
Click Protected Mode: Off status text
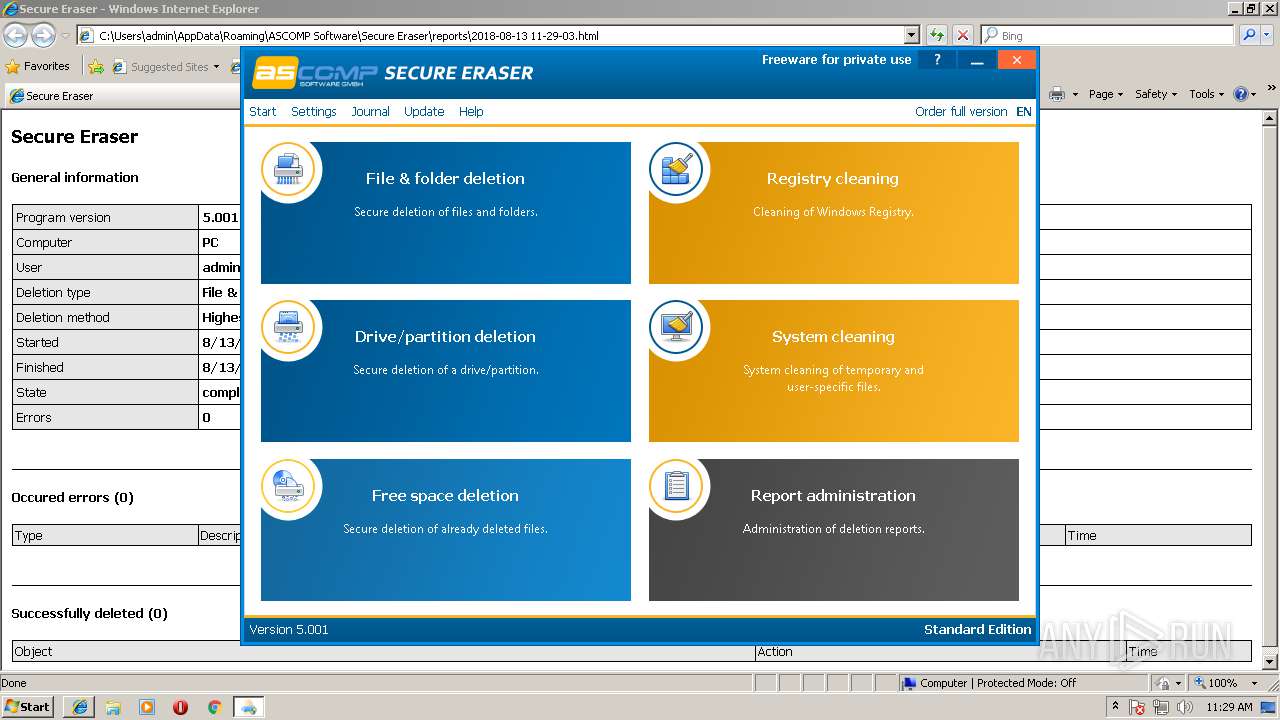[x=1026, y=683]
